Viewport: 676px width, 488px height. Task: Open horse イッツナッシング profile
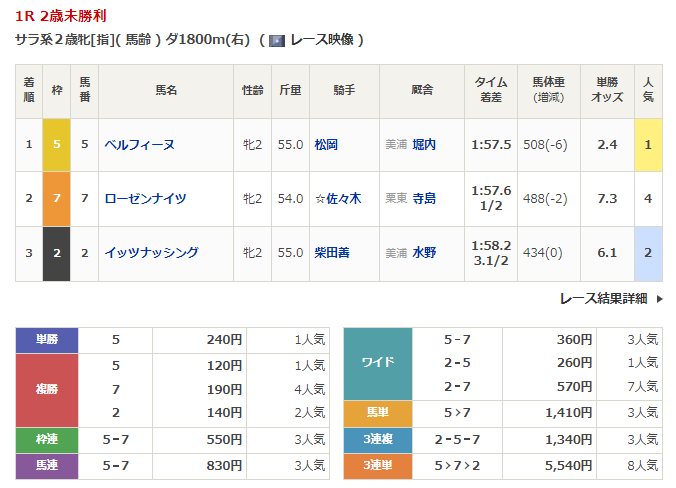coord(151,253)
